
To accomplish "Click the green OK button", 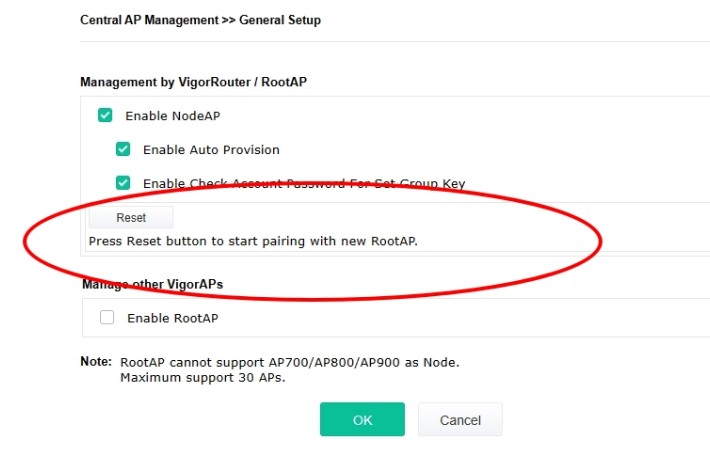I will click(362, 420).
